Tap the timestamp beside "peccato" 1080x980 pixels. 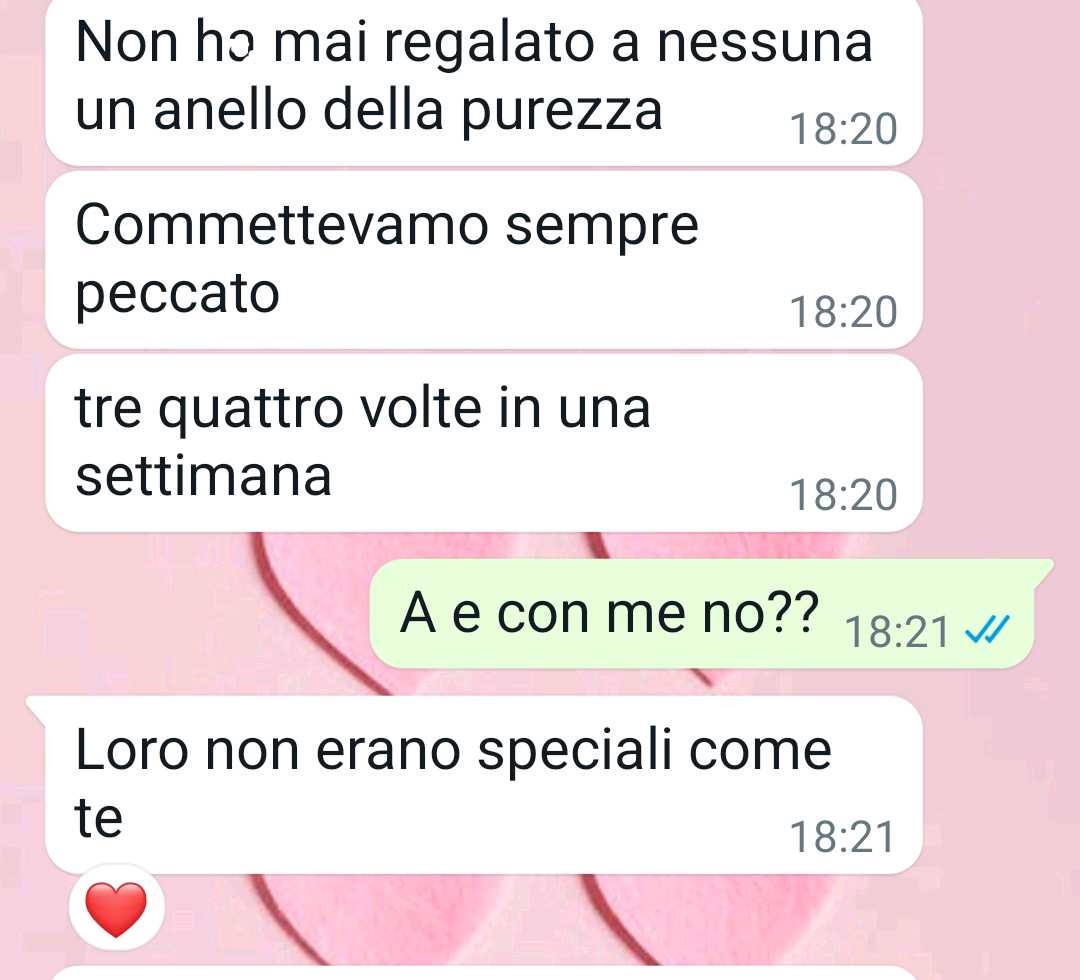(843, 312)
